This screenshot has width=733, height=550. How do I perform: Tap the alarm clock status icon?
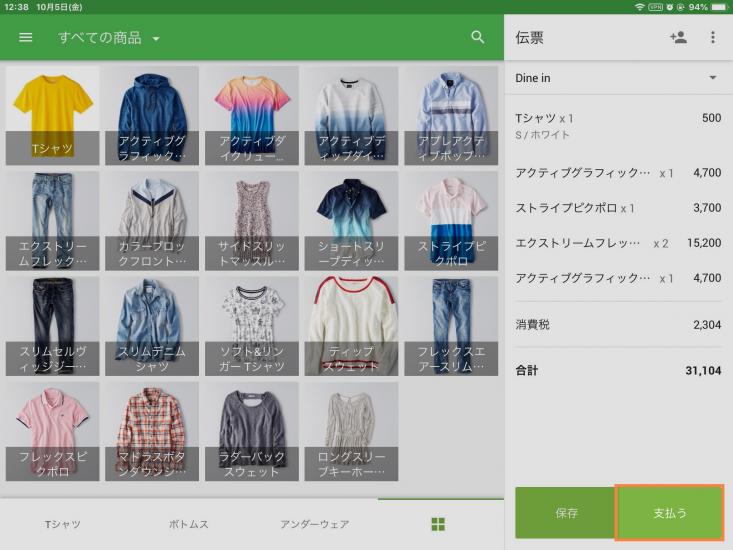670,7
